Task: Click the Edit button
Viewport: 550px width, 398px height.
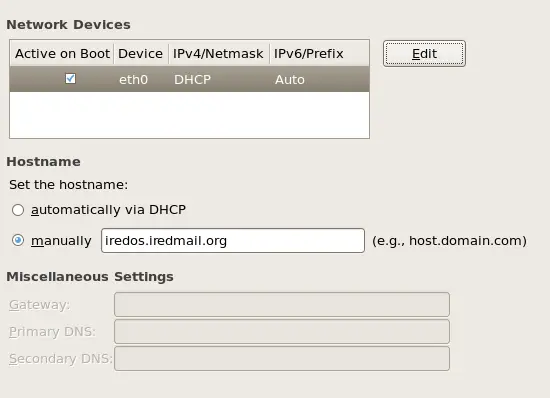Action: pyautogui.click(x=424, y=54)
